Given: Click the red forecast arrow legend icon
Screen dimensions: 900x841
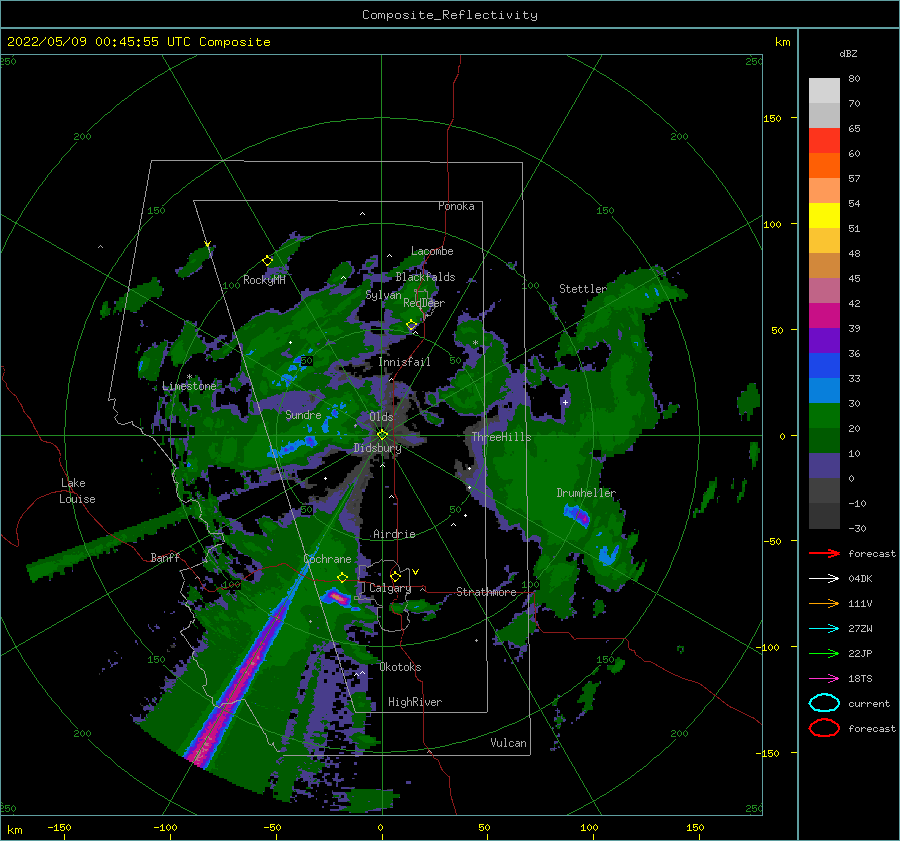Looking at the screenshot, I should [x=824, y=553].
